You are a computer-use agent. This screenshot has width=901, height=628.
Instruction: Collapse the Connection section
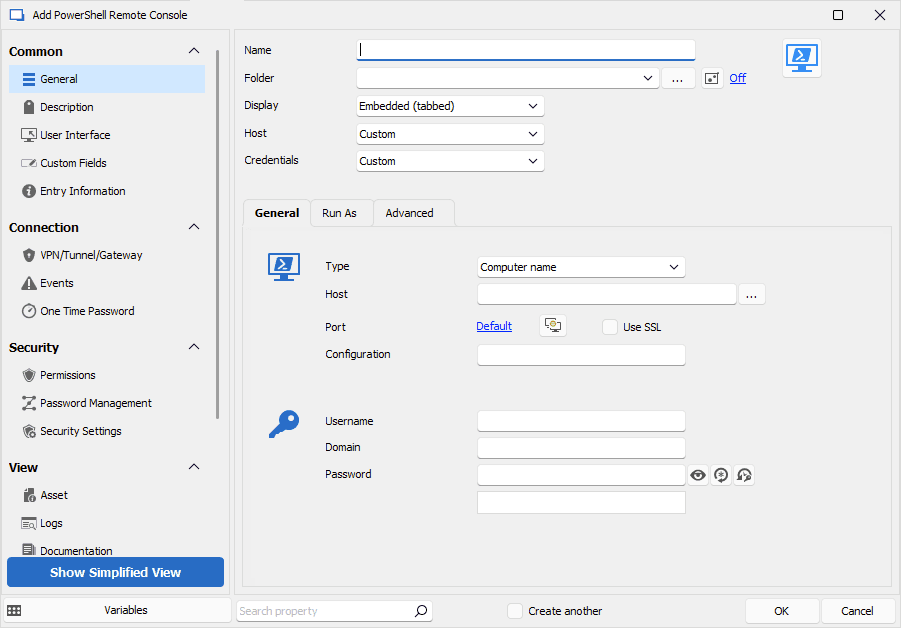194,228
